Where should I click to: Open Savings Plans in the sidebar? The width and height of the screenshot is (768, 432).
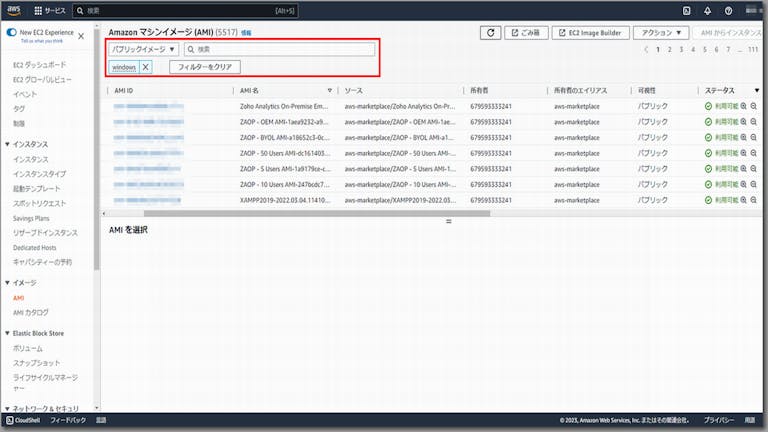click(x=31, y=218)
